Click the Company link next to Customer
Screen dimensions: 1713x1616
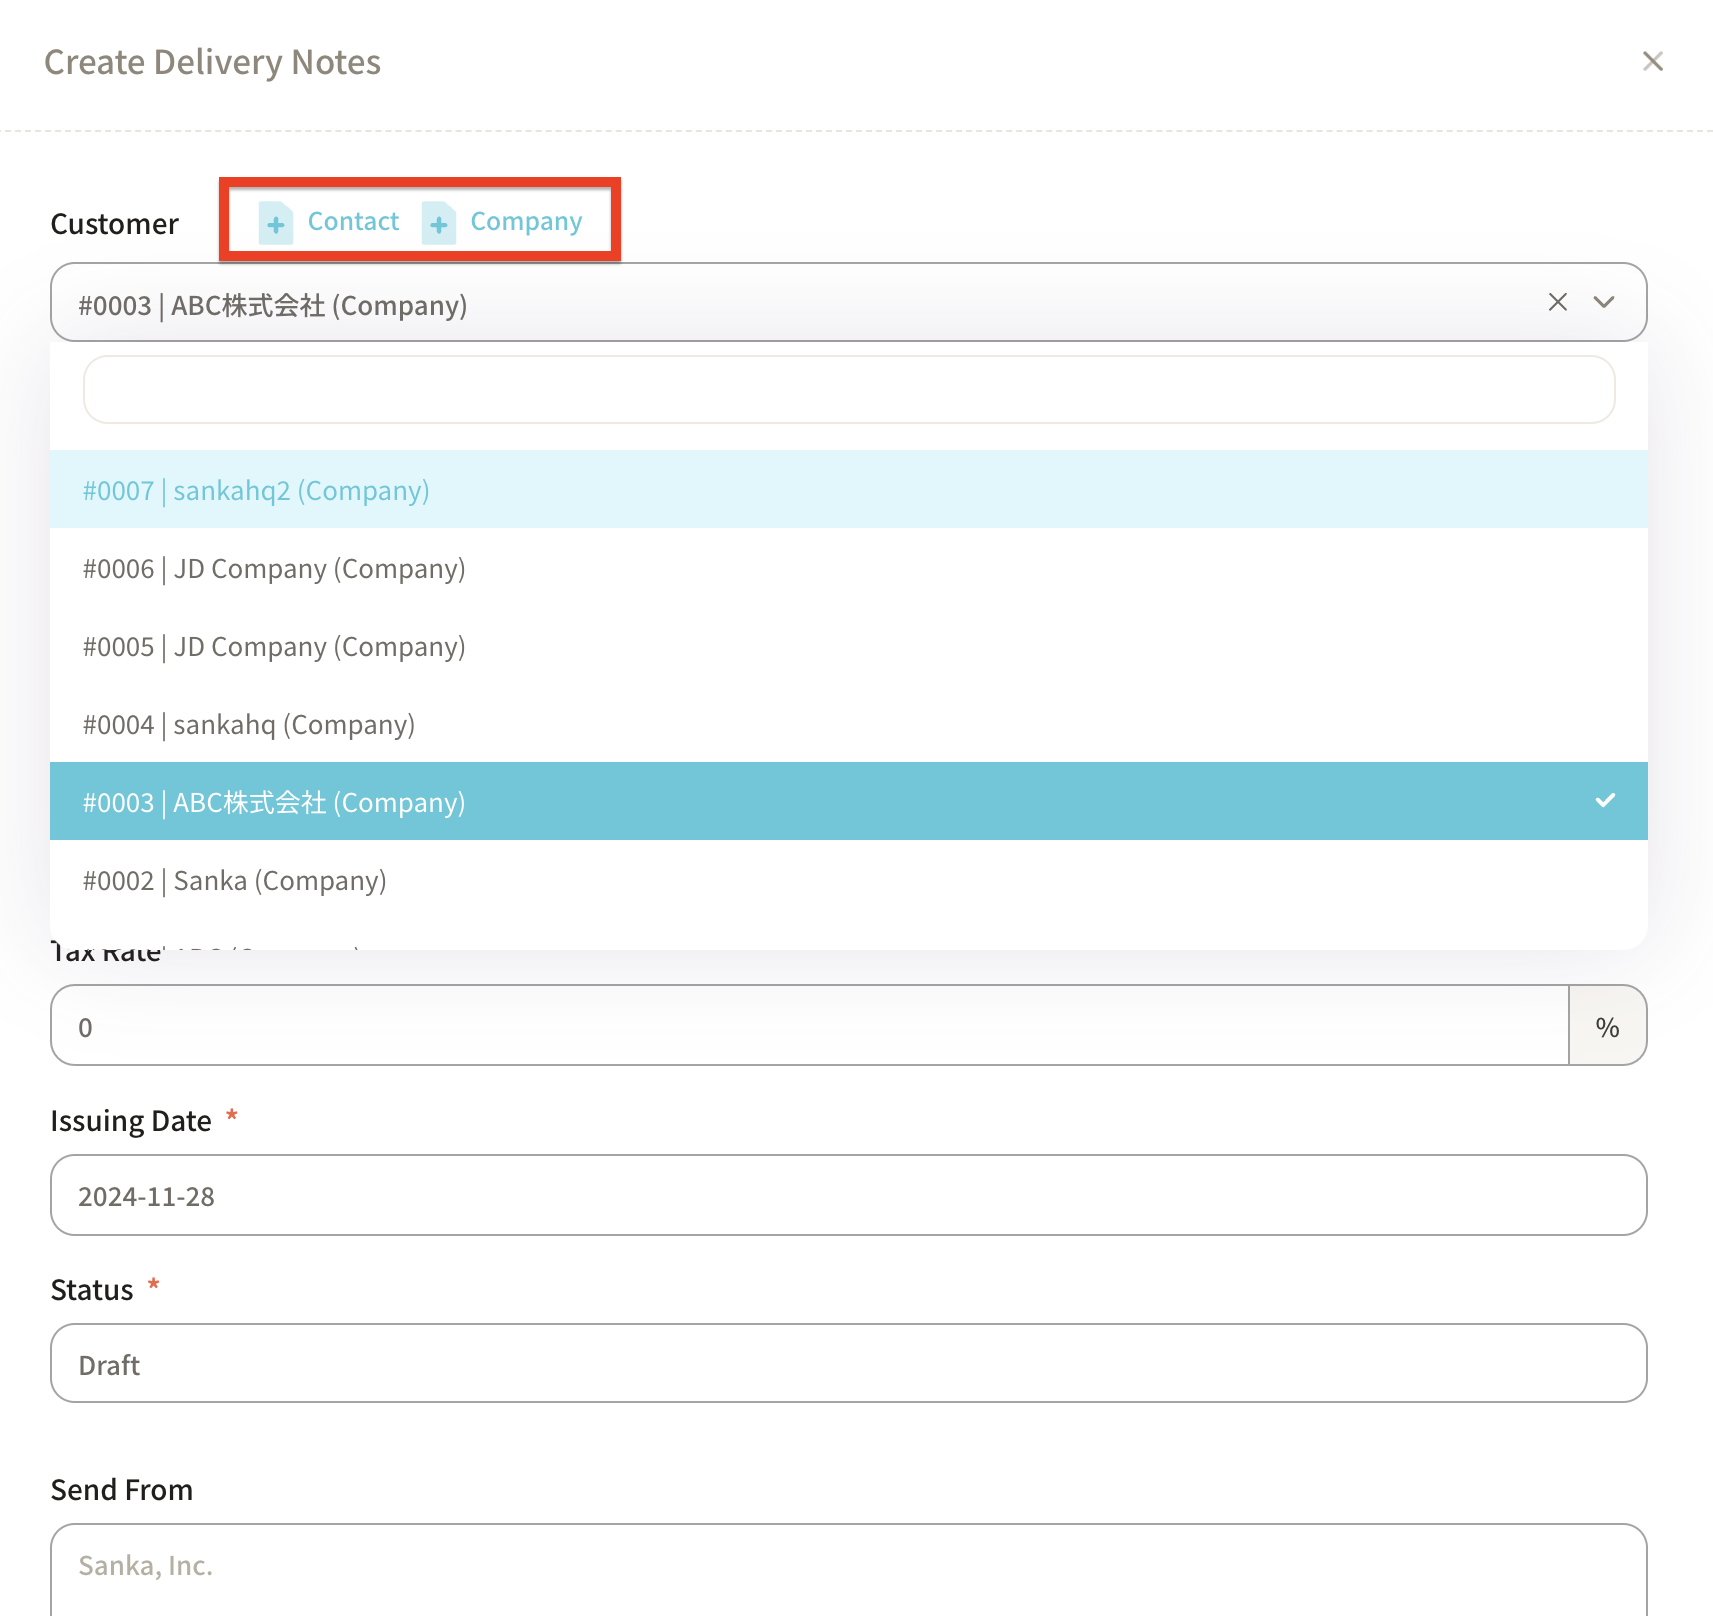(x=526, y=221)
